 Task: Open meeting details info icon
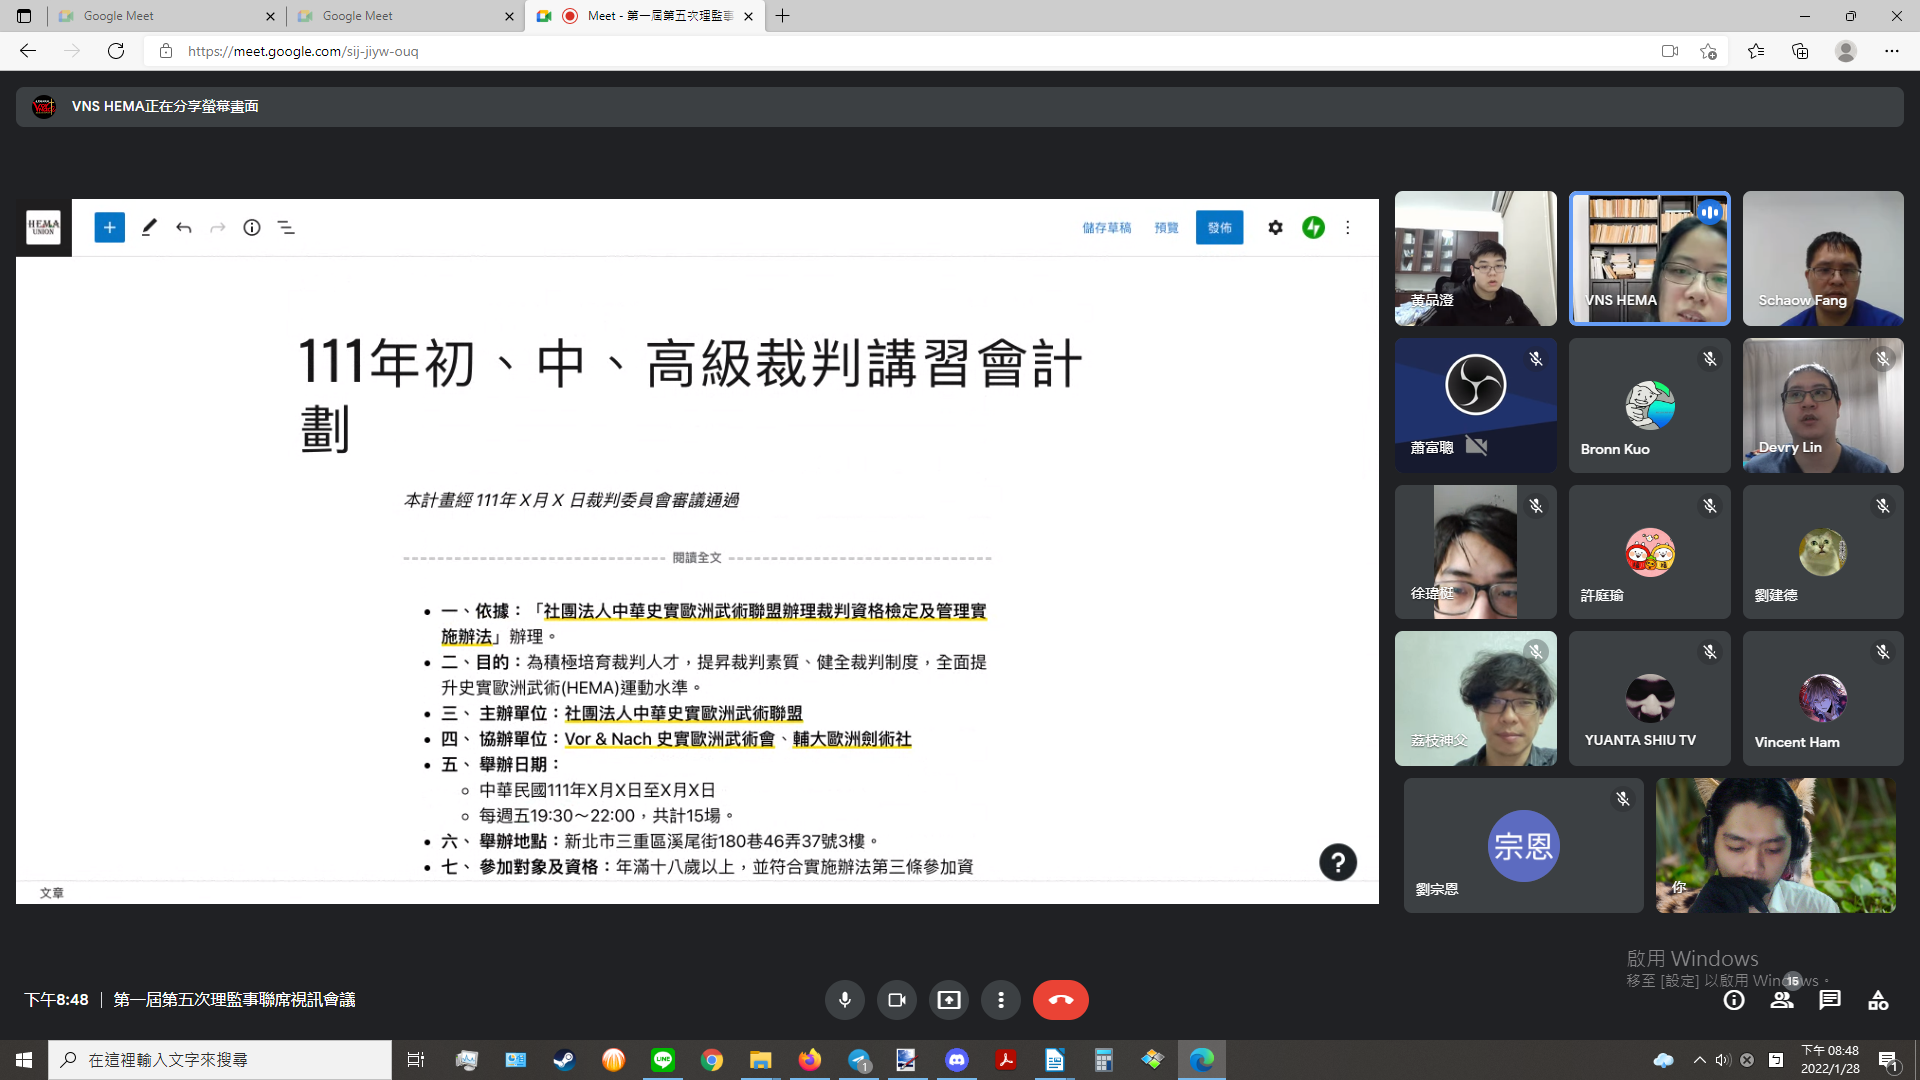1734,1000
